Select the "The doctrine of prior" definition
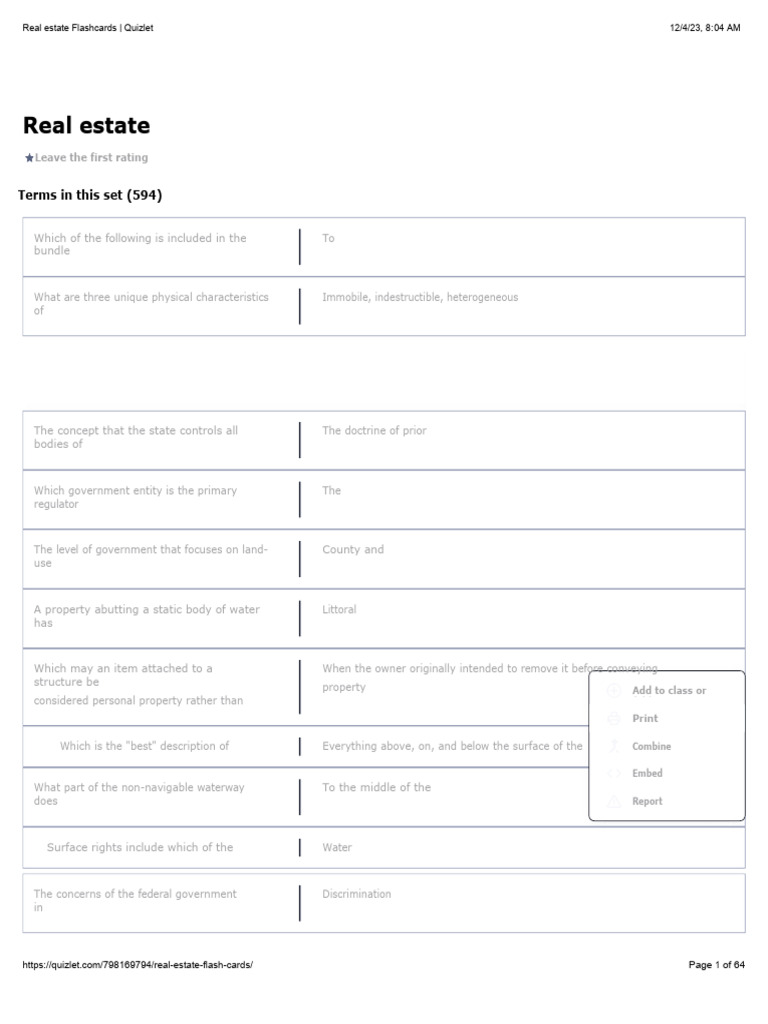Screen dimensions: 768x1024 374,431
